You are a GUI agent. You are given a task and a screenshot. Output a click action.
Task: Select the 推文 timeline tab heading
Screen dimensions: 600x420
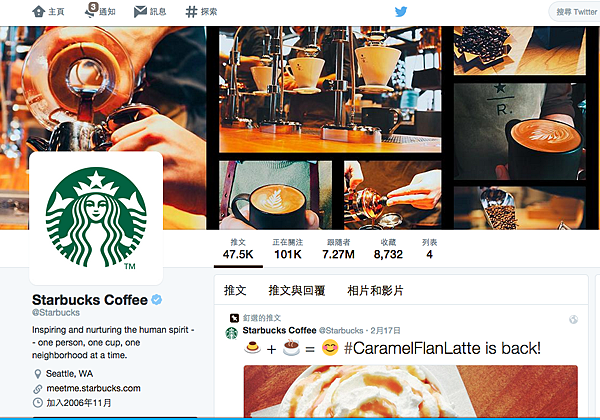(x=235, y=290)
